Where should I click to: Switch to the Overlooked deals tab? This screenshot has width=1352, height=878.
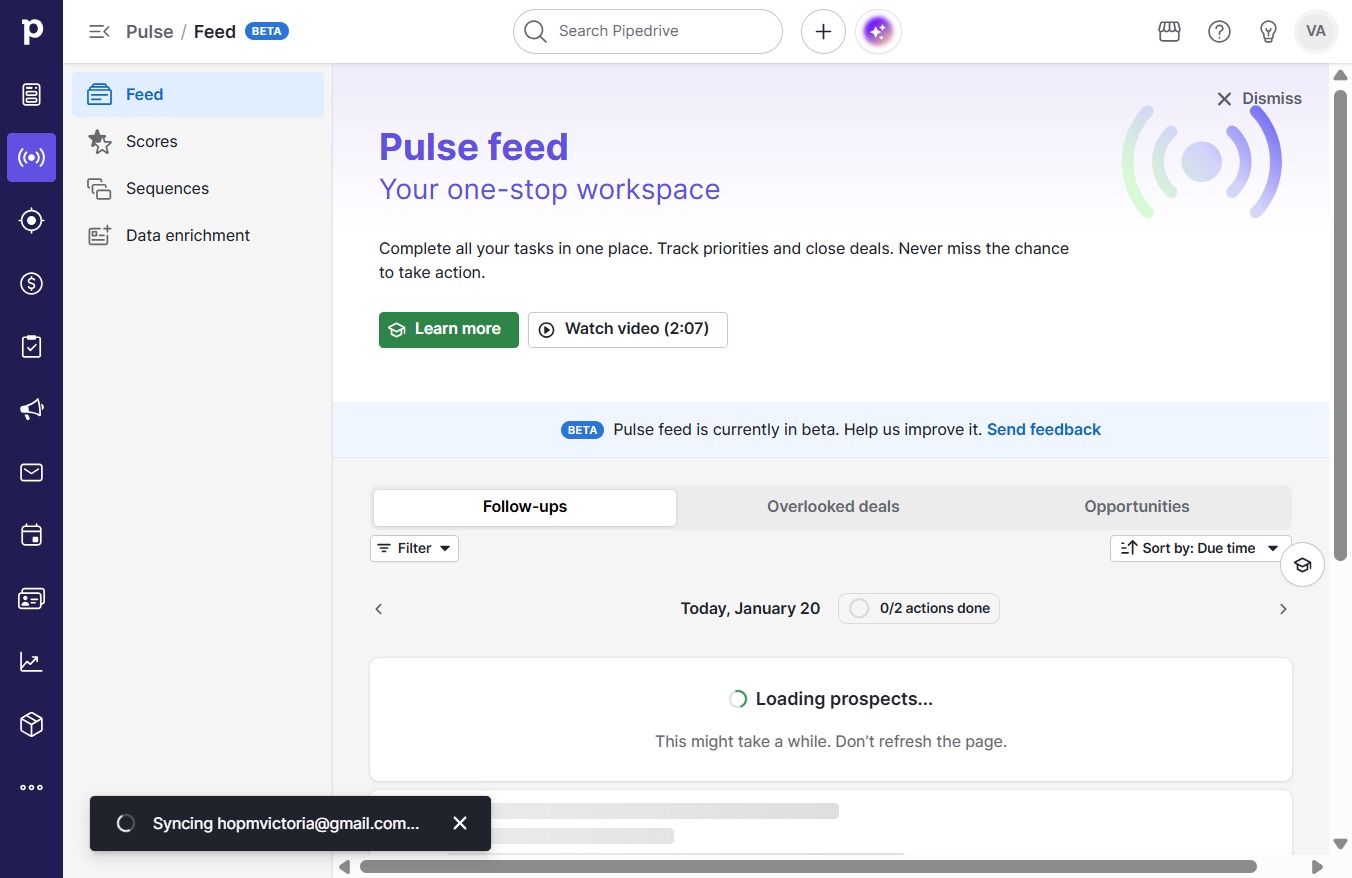click(833, 507)
